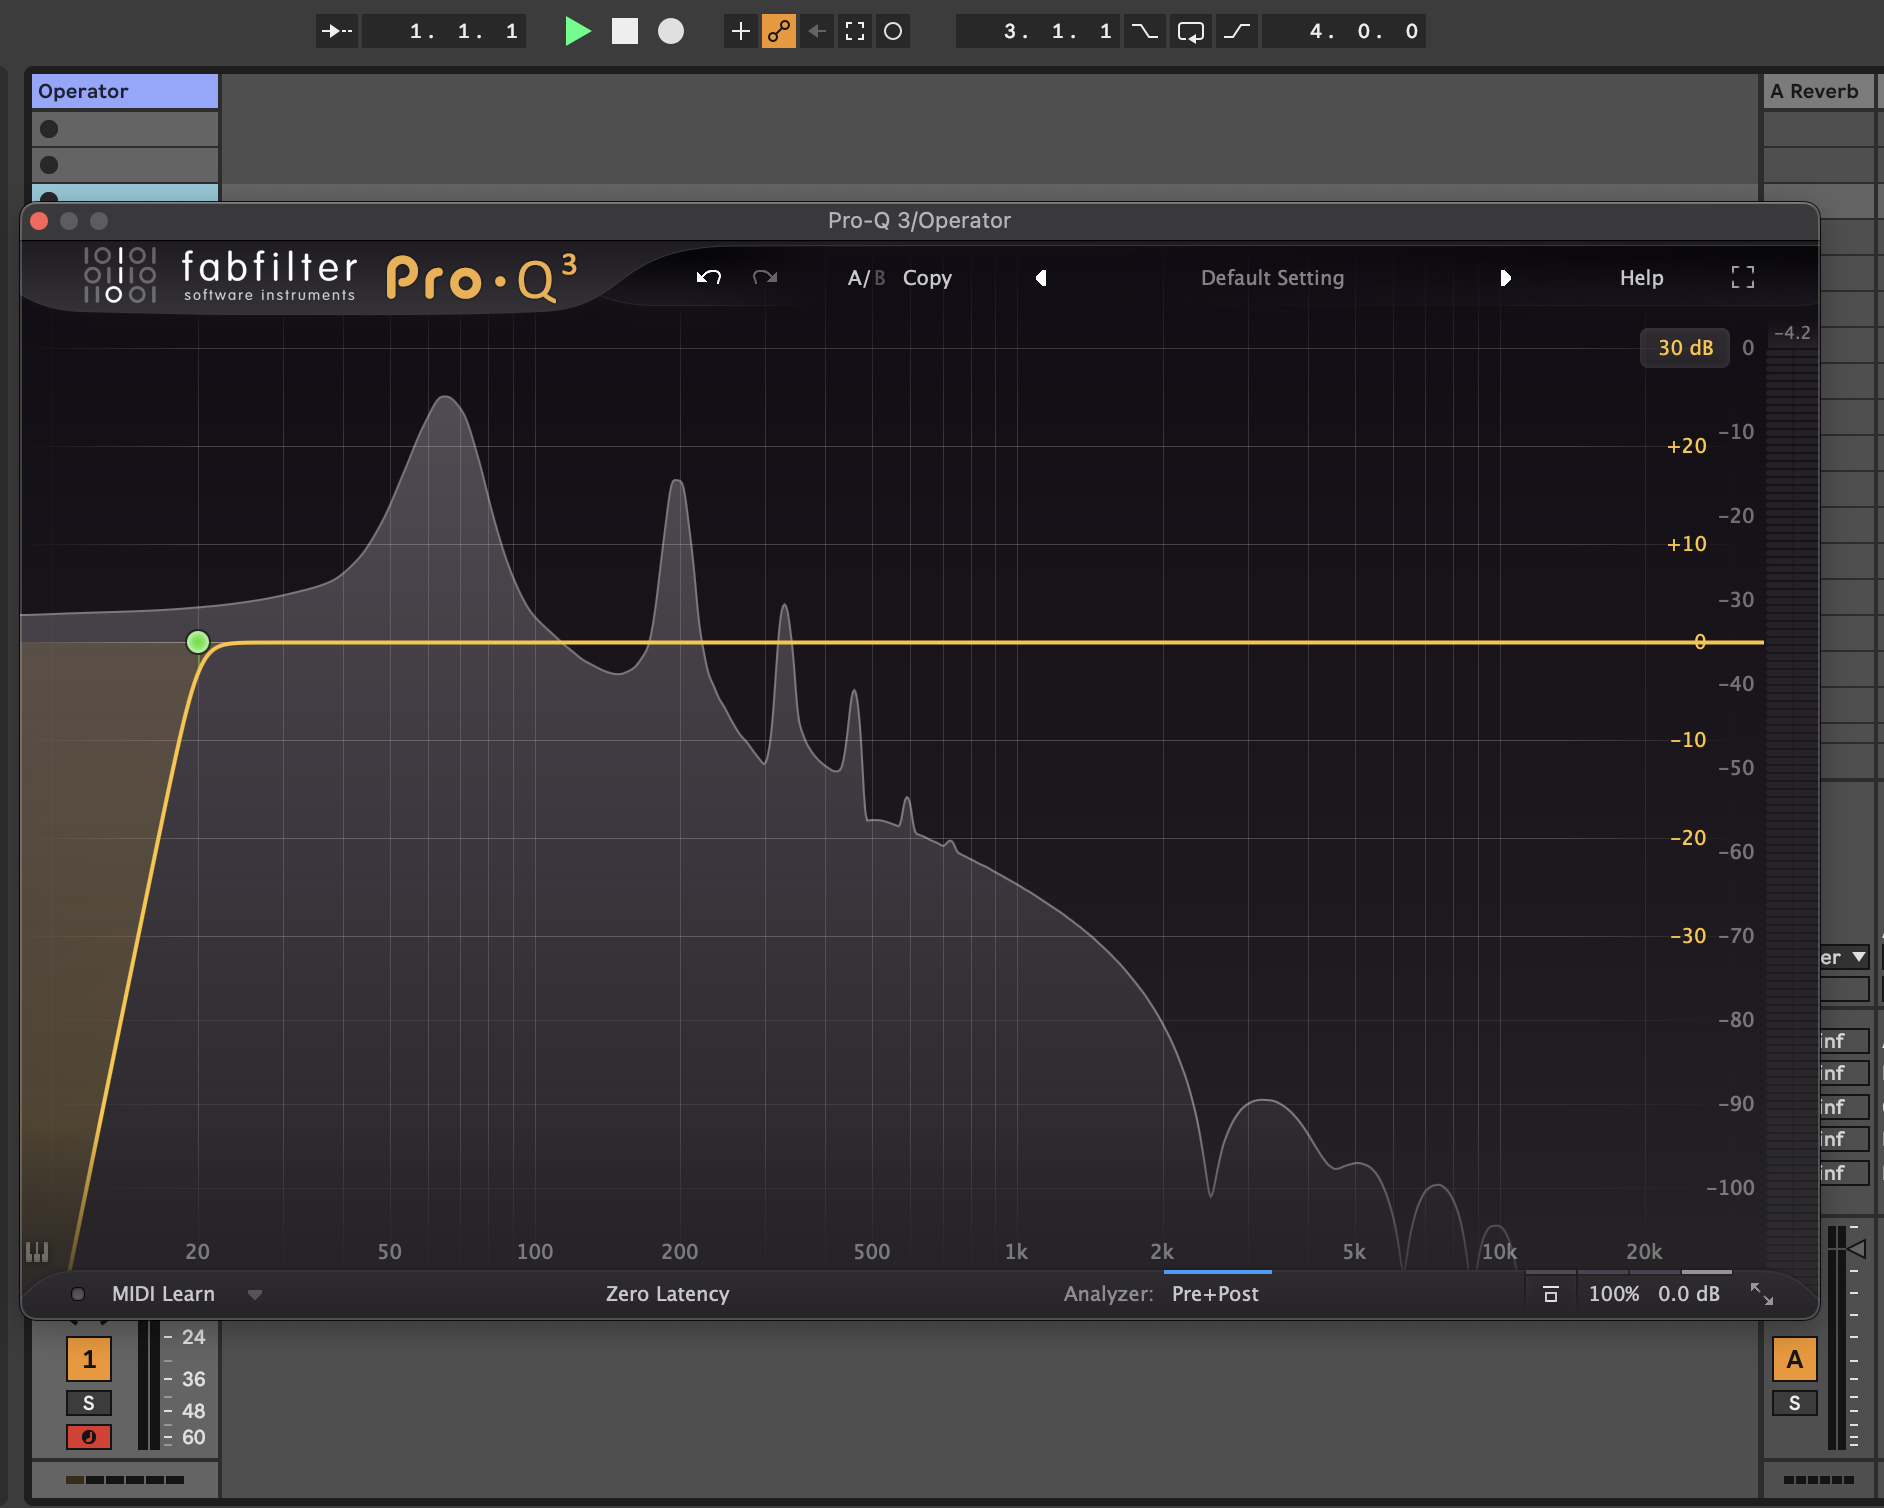Screen dimensions: 1884x1508
Task: Select the A Reverb return track header
Action: (1818, 91)
